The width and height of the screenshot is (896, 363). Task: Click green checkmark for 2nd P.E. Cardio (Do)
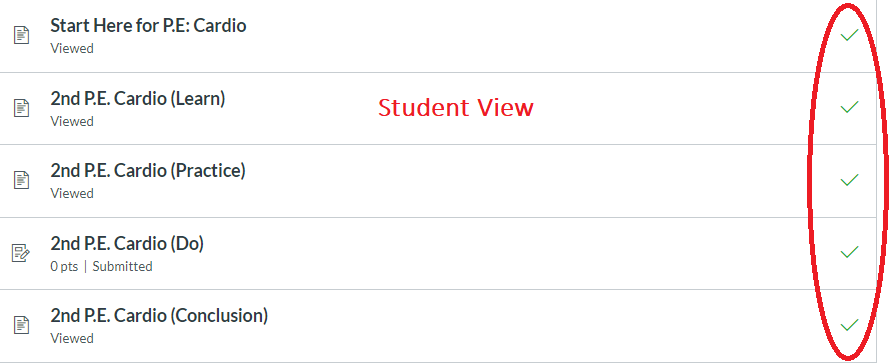(849, 252)
